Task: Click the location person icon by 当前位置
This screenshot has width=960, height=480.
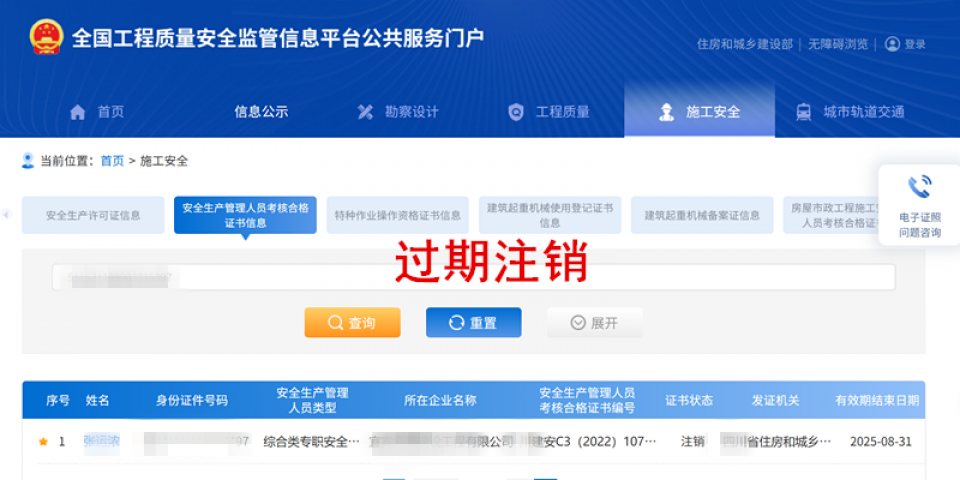Action: (28, 160)
